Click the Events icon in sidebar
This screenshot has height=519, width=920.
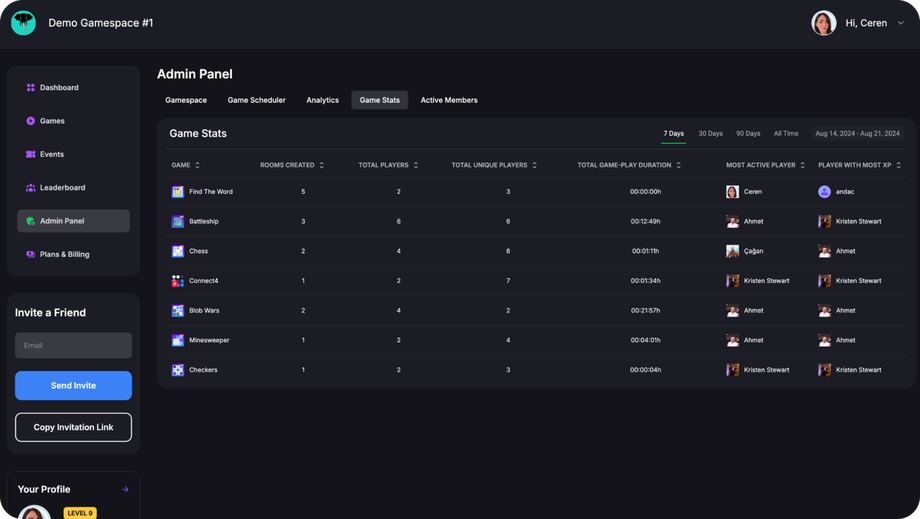click(x=31, y=154)
